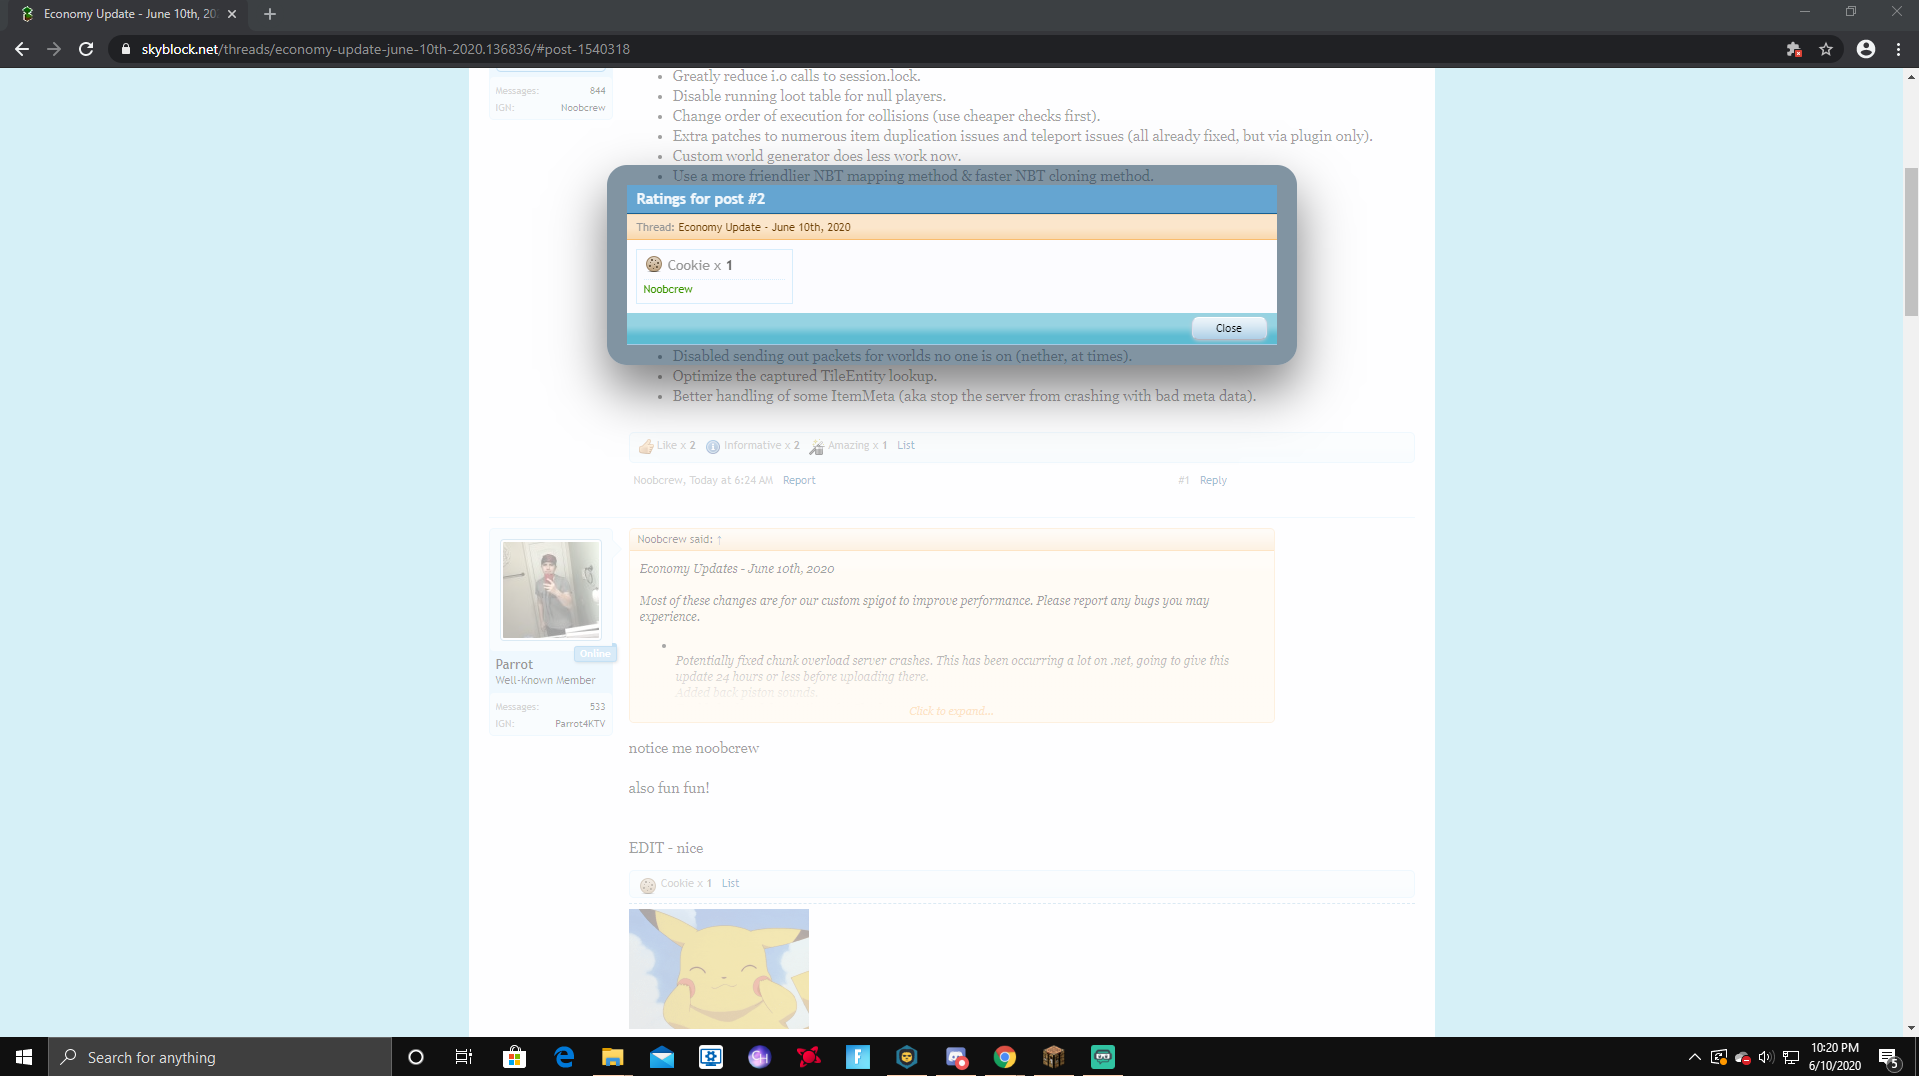Click cookie icon under Parrot's post
The image size is (1919, 1076).
(x=648, y=885)
